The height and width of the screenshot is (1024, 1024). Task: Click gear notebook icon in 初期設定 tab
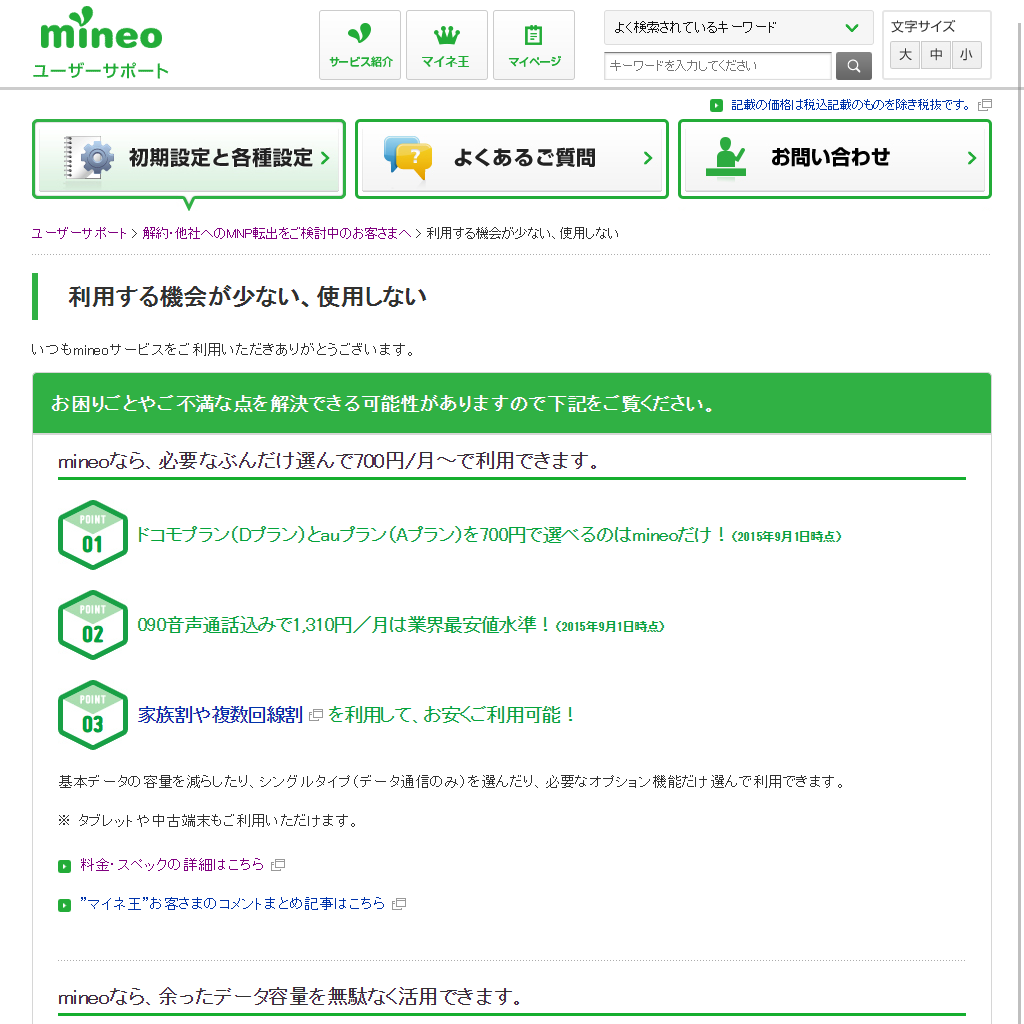coord(88,157)
